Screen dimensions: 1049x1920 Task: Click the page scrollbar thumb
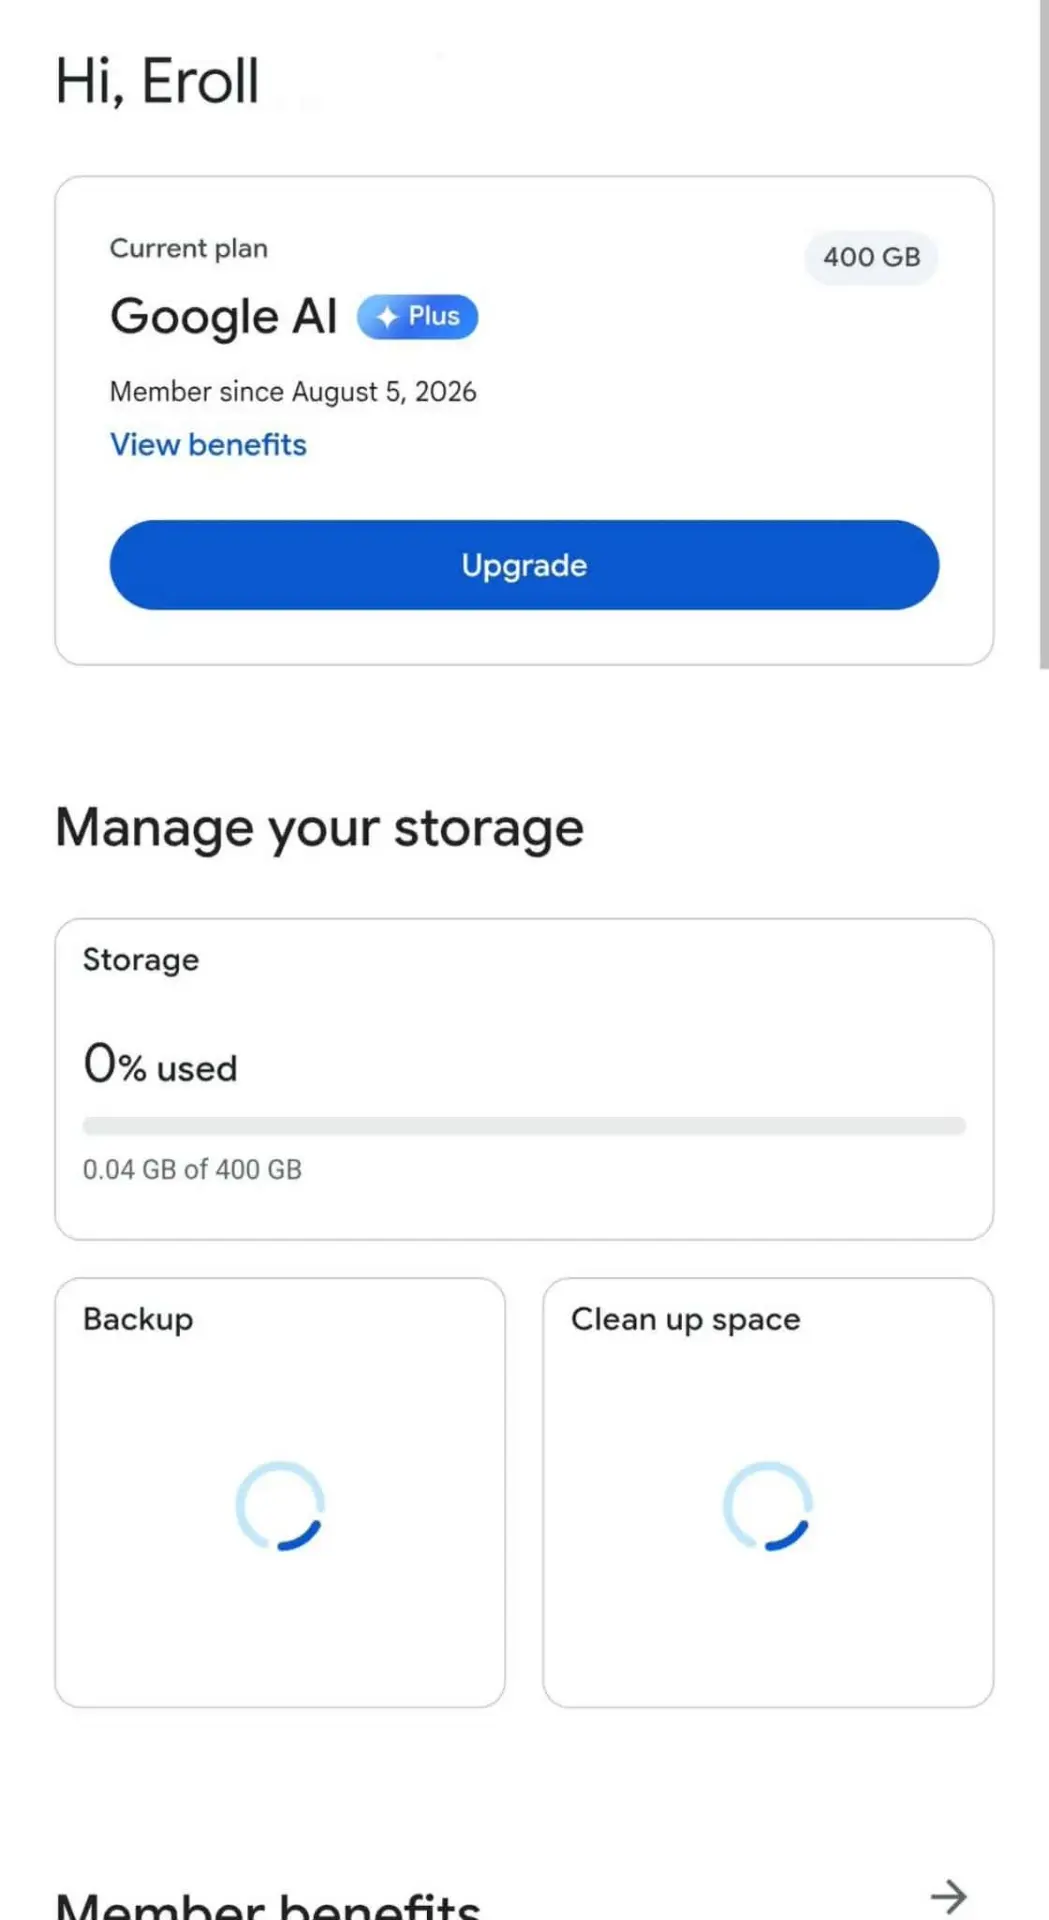pos(1043,334)
